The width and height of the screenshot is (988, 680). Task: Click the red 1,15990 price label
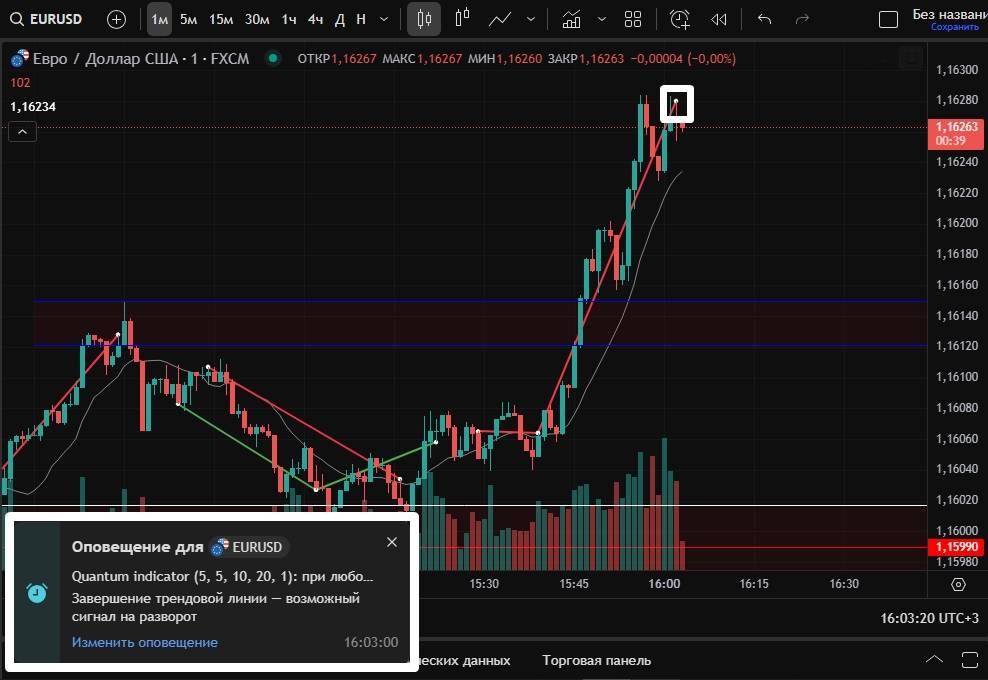(957, 547)
